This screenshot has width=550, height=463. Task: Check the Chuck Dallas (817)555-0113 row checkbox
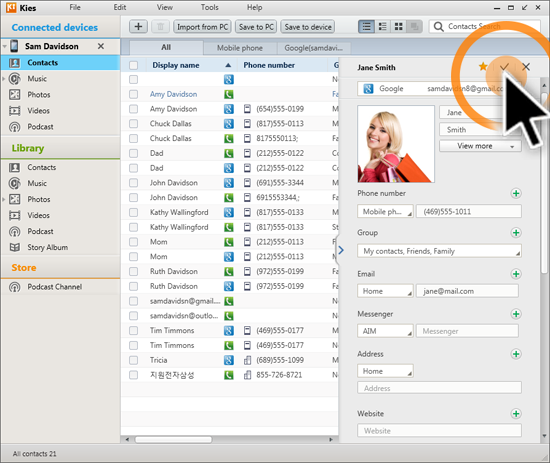[x=133, y=123]
